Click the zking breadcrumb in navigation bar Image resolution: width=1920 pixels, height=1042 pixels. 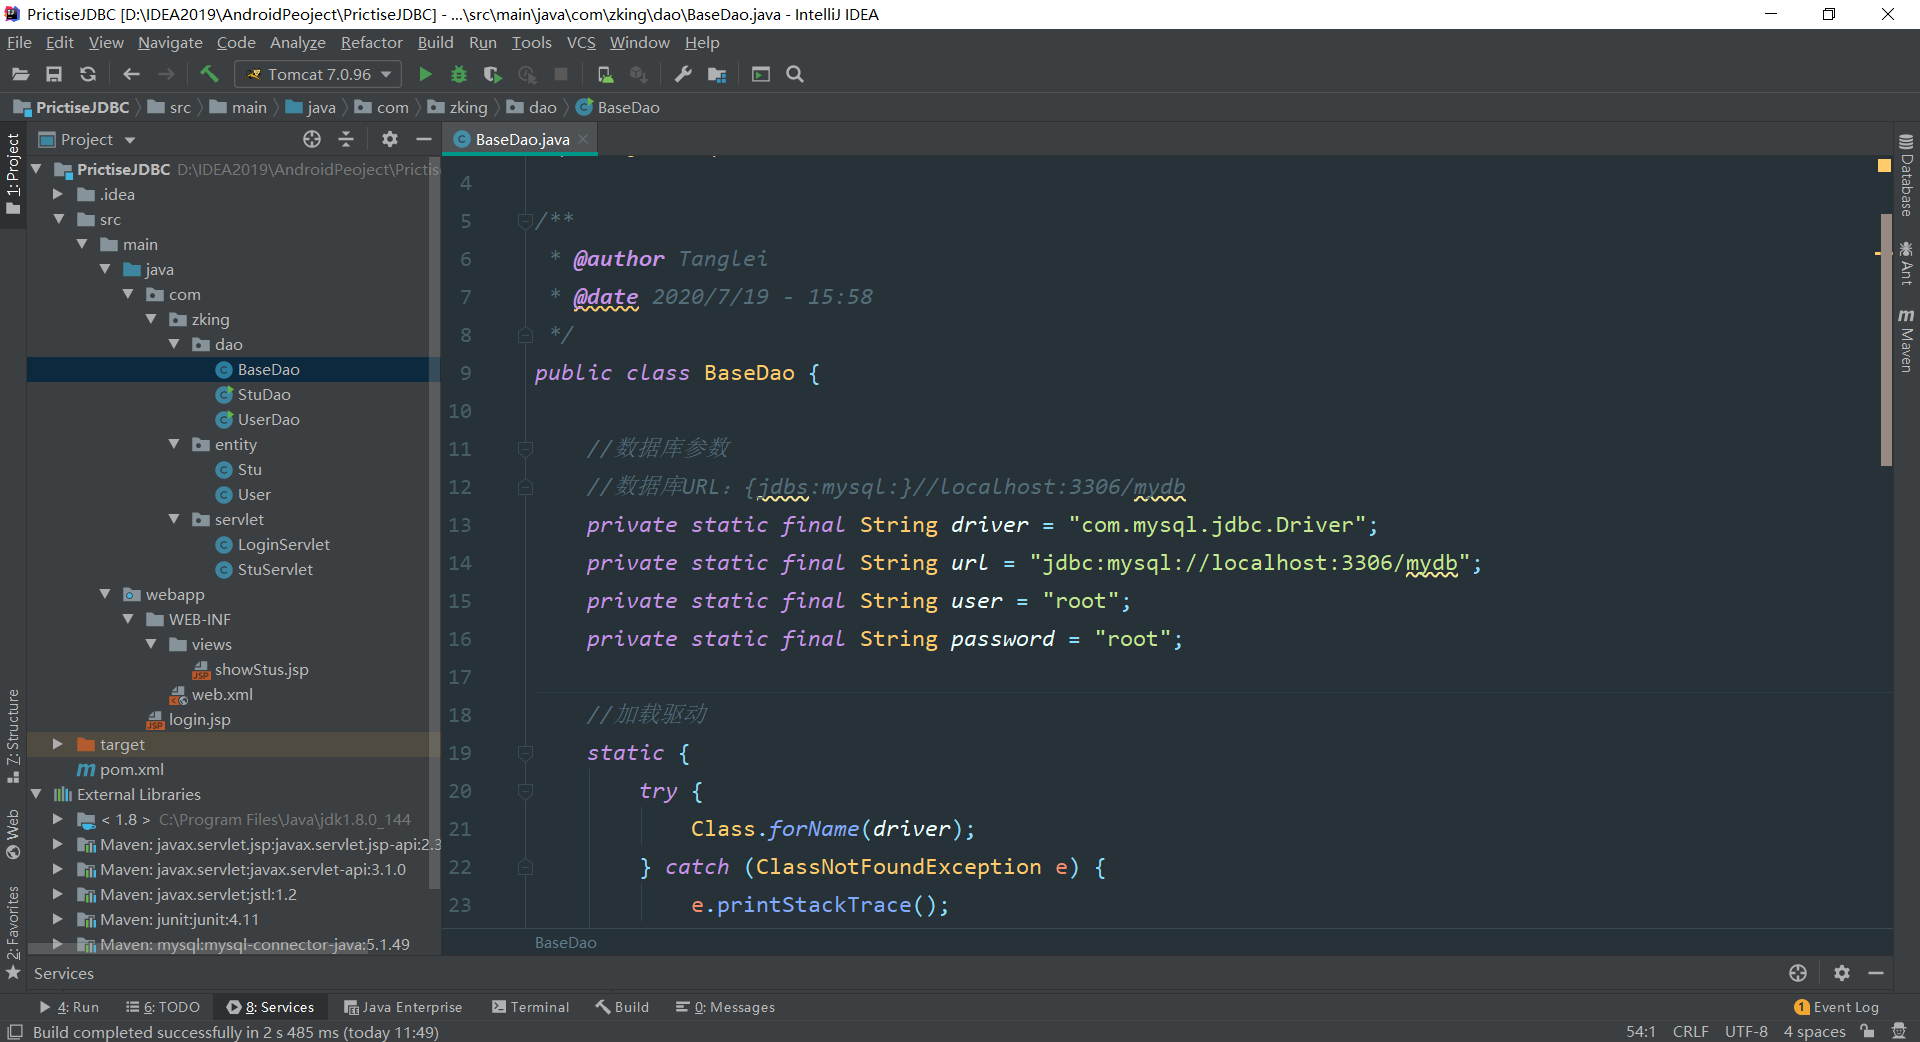pyautogui.click(x=458, y=107)
